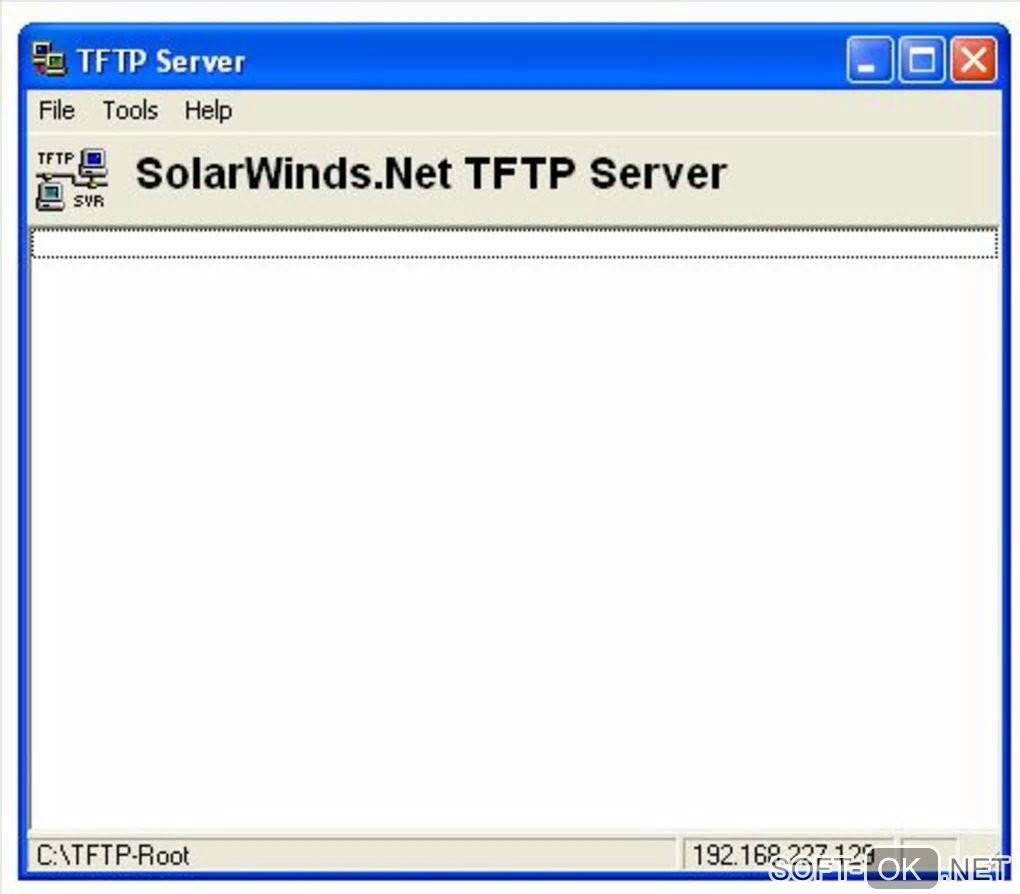Close the TFTP Server window
The width and height of the screenshot is (1020, 894).
click(973, 60)
